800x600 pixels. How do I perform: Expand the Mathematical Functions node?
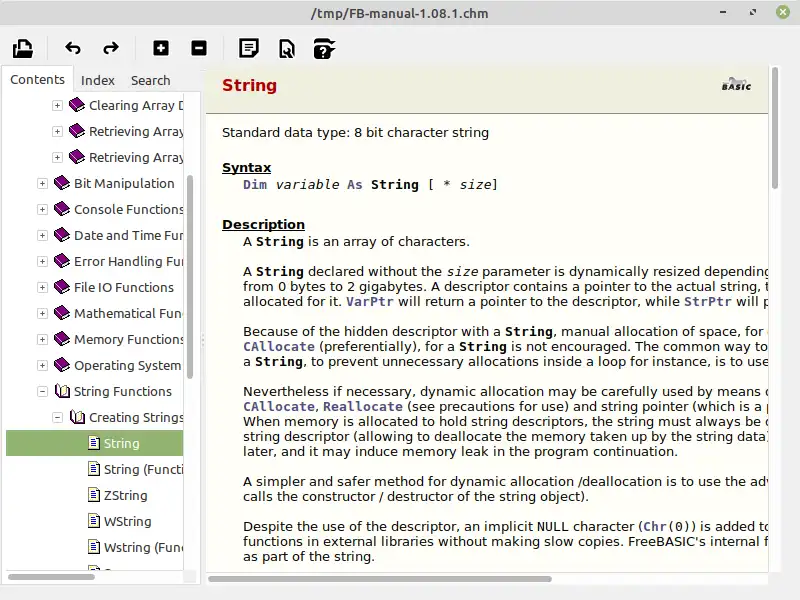tap(42, 314)
